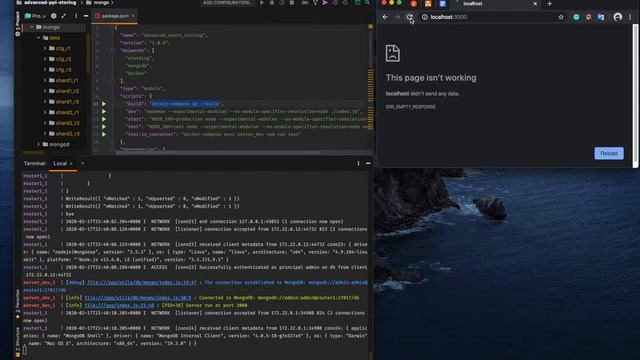Reload page via browser toolbar icon
The height and width of the screenshot is (360, 640).
tap(409, 17)
